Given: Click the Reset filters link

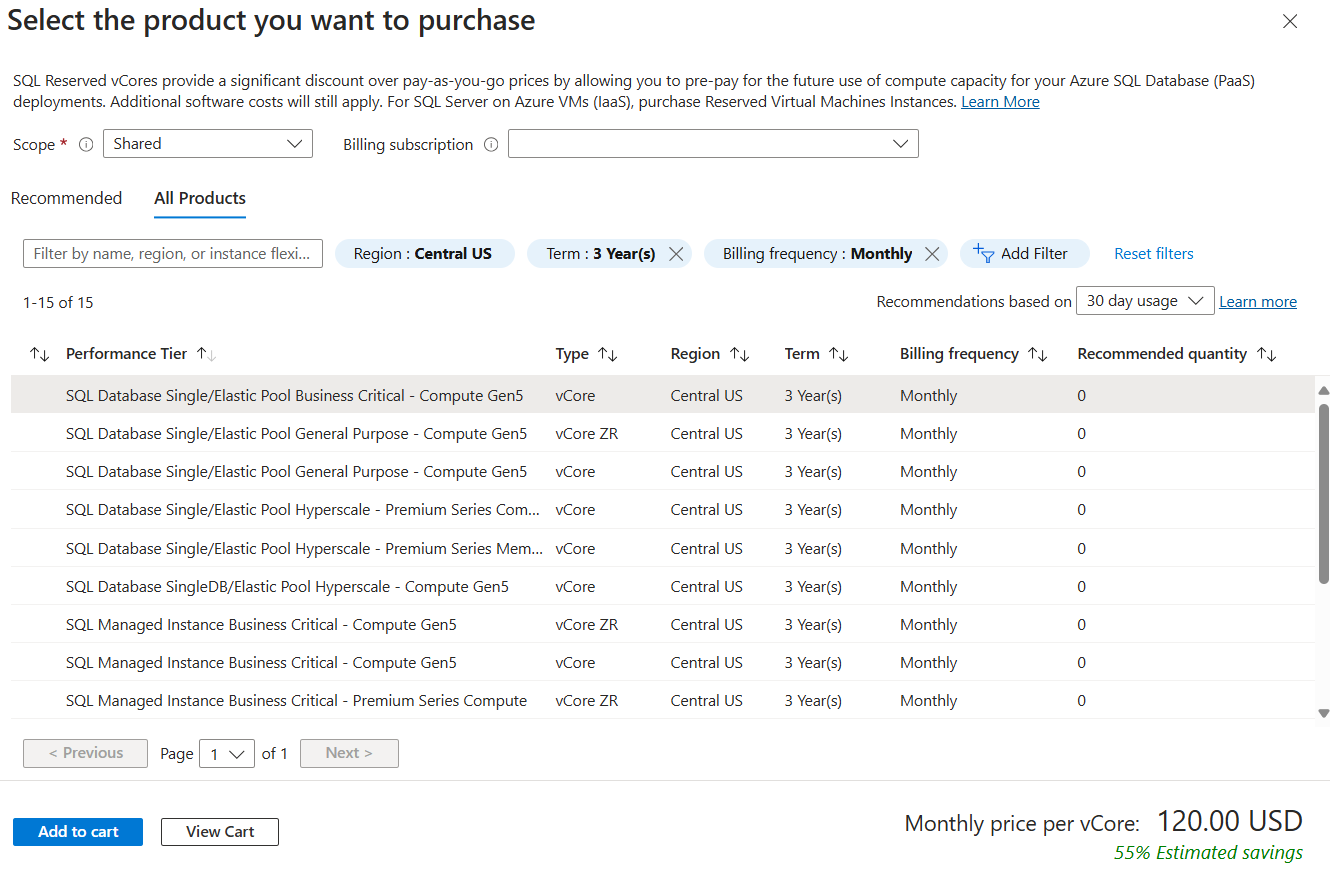Looking at the screenshot, I should click(x=1153, y=253).
